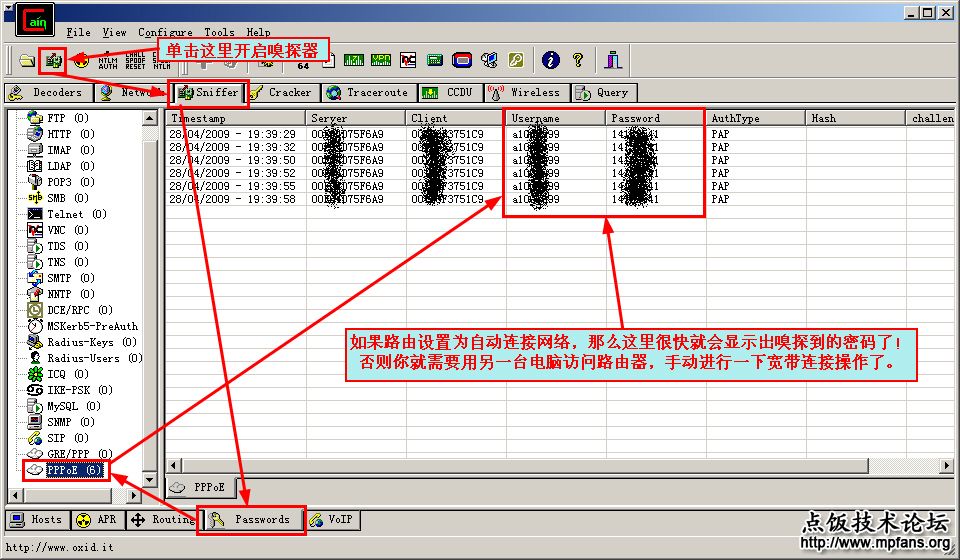This screenshot has width=960, height=560.
Task: Switch to the Wireless tab
Action: click(527, 92)
